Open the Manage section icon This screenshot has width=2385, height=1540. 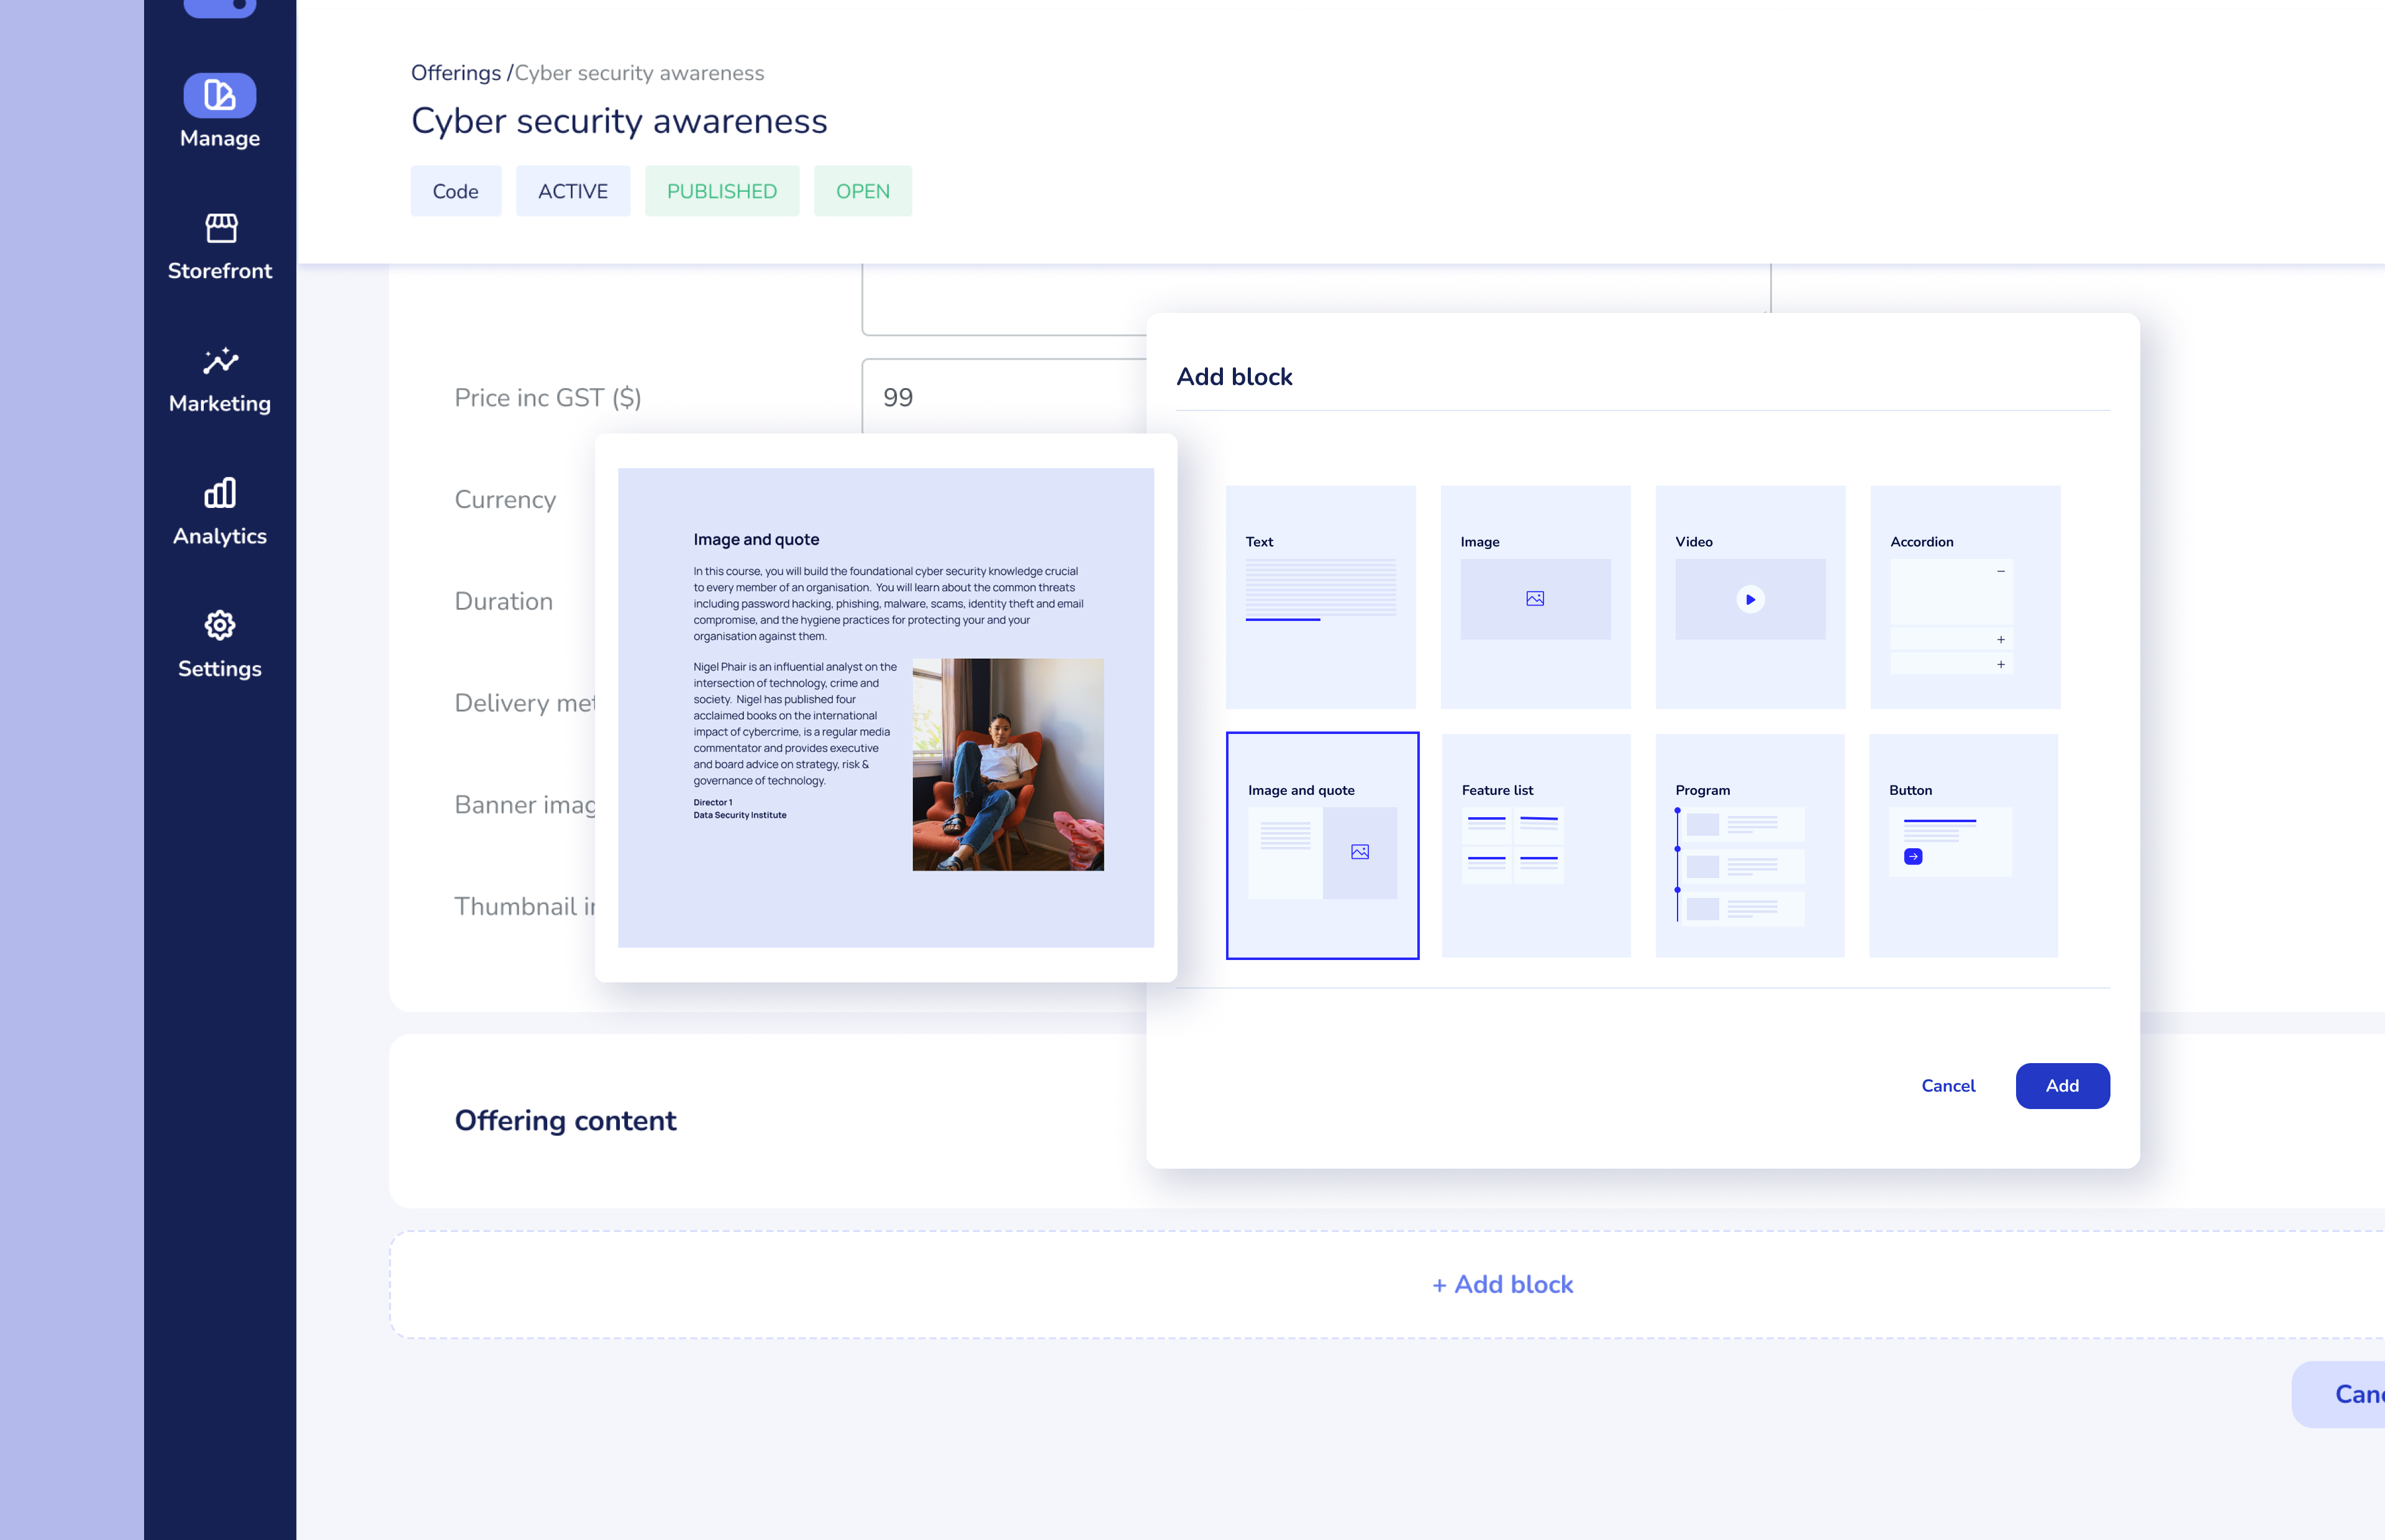click(x=219, y=95)
